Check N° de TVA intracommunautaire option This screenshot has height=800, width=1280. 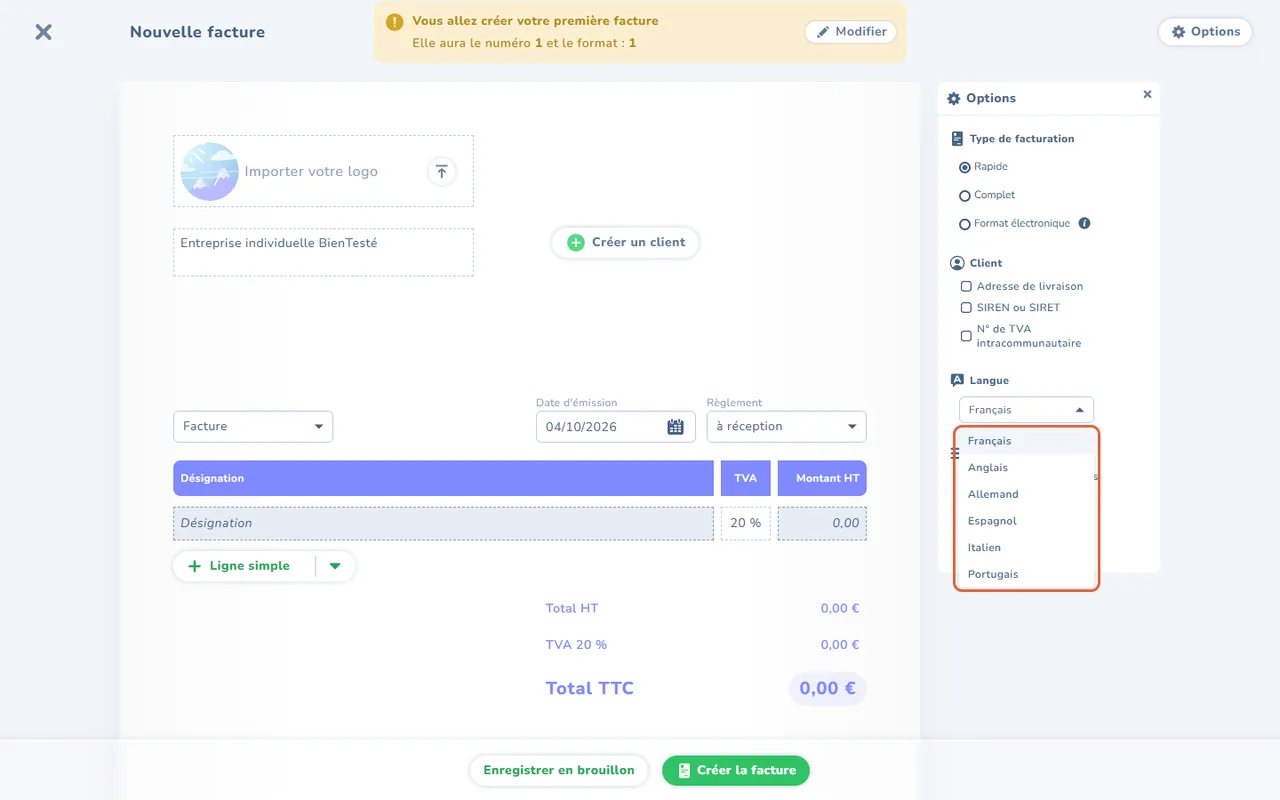pos(966,336)
